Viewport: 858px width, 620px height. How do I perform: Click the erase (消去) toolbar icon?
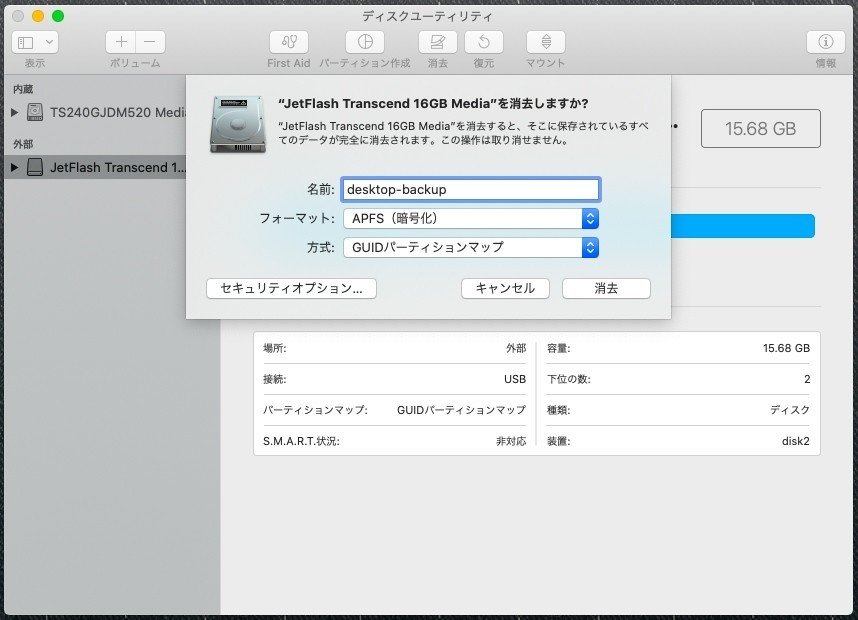(438, 42)
